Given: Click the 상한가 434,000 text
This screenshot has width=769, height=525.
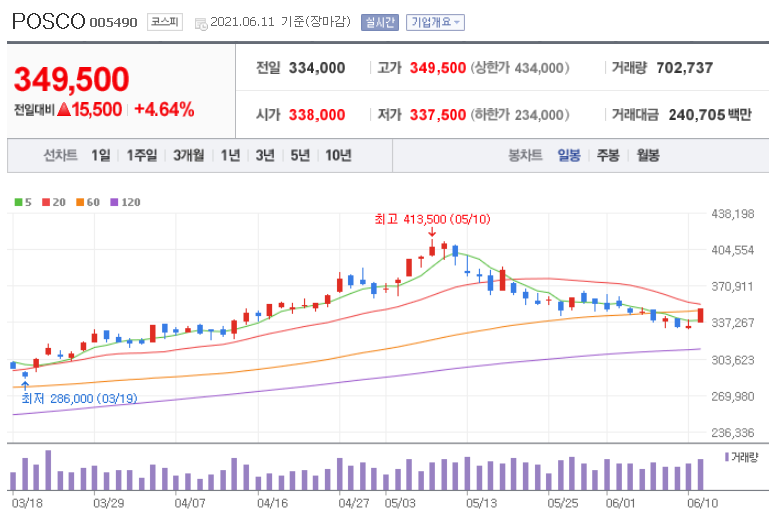Looking at the screenshot, I should [x=520, y=68].
